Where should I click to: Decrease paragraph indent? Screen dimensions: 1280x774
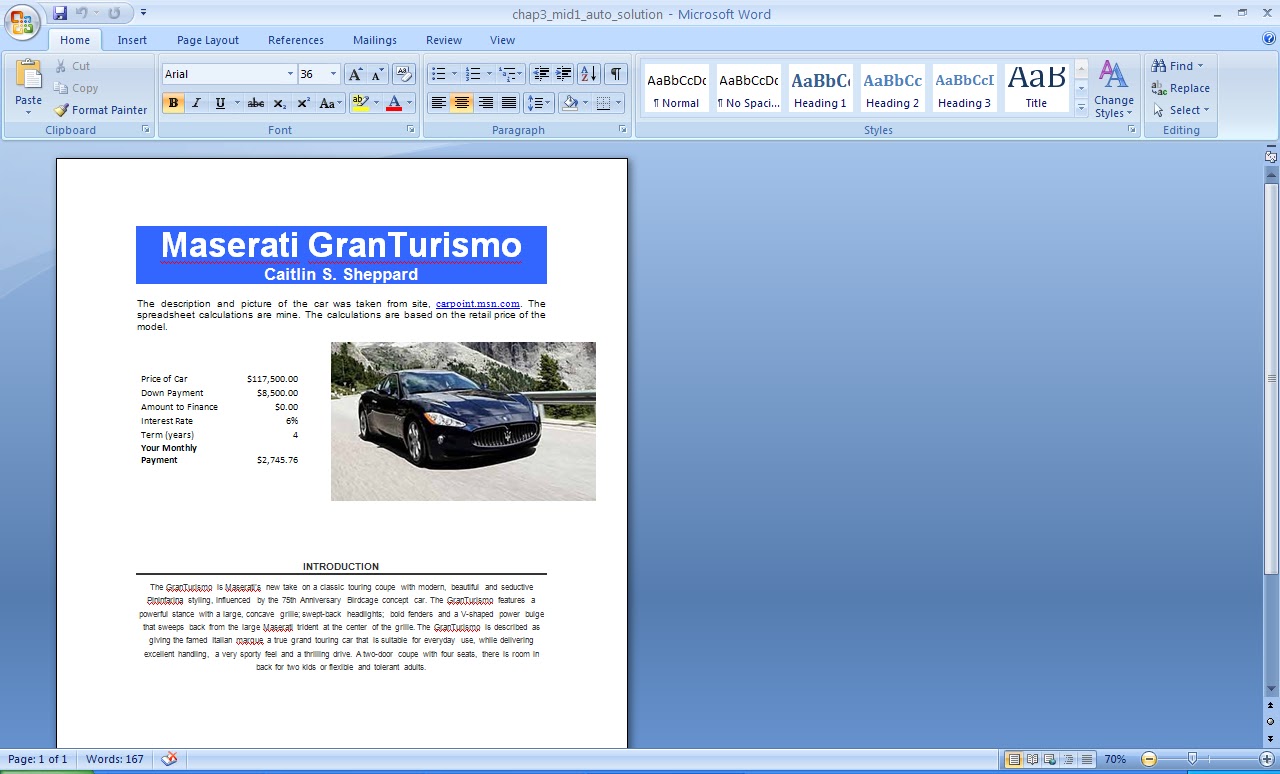(x=541, y=74)
